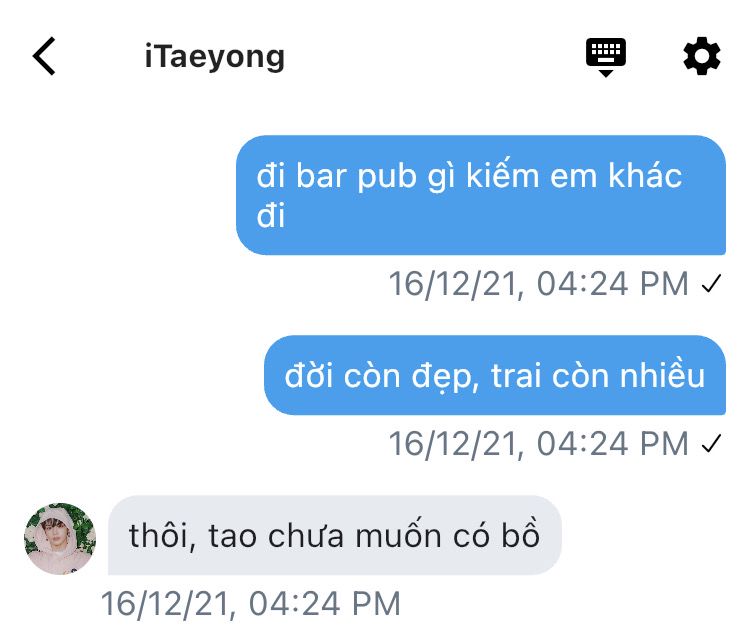Image resolution: width=750 pixels, height=631 pixels.
Task: Click the sent checkmark under second blue message
Action: click(711, 443)
